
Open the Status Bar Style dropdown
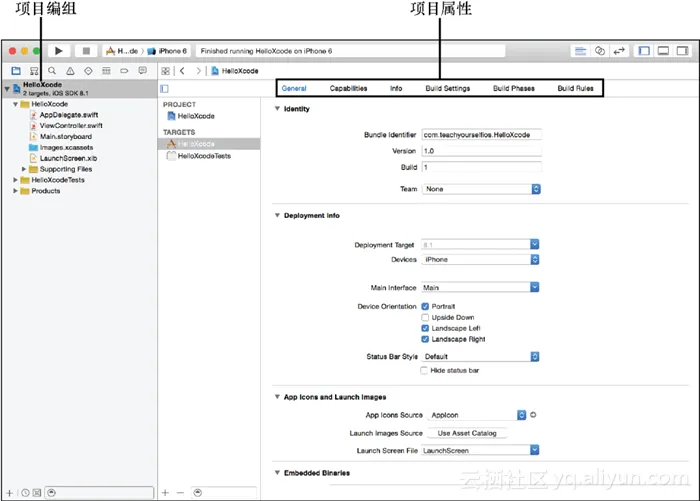[480, 356]
